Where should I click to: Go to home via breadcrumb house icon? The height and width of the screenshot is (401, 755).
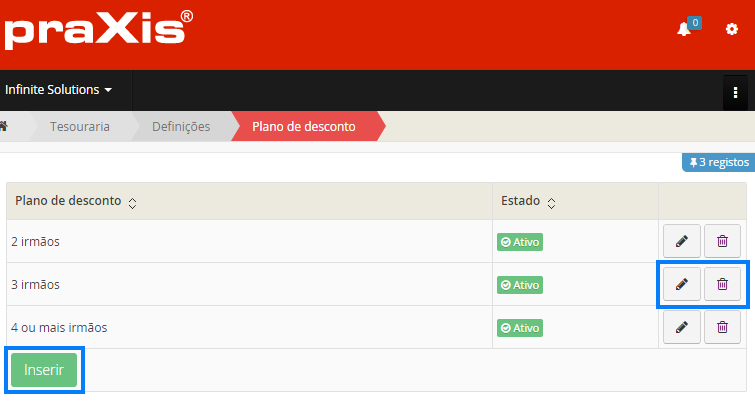[x=5, y=126]
